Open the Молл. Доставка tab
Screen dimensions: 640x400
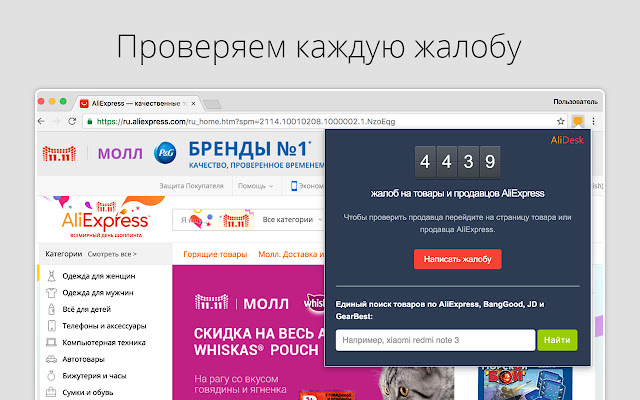coord(291,254)
